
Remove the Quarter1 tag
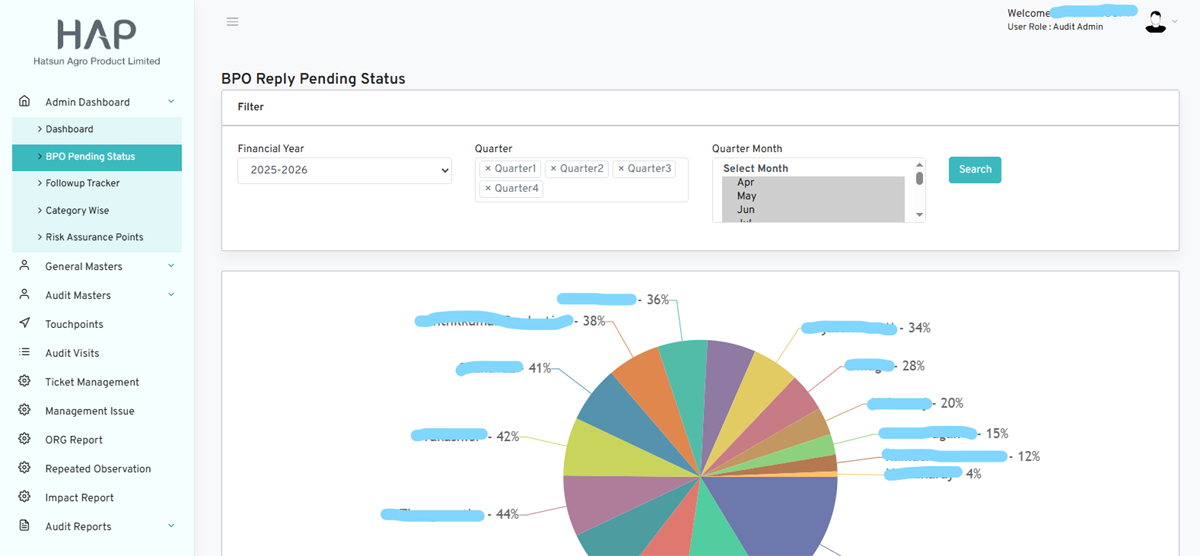[488, 169]
